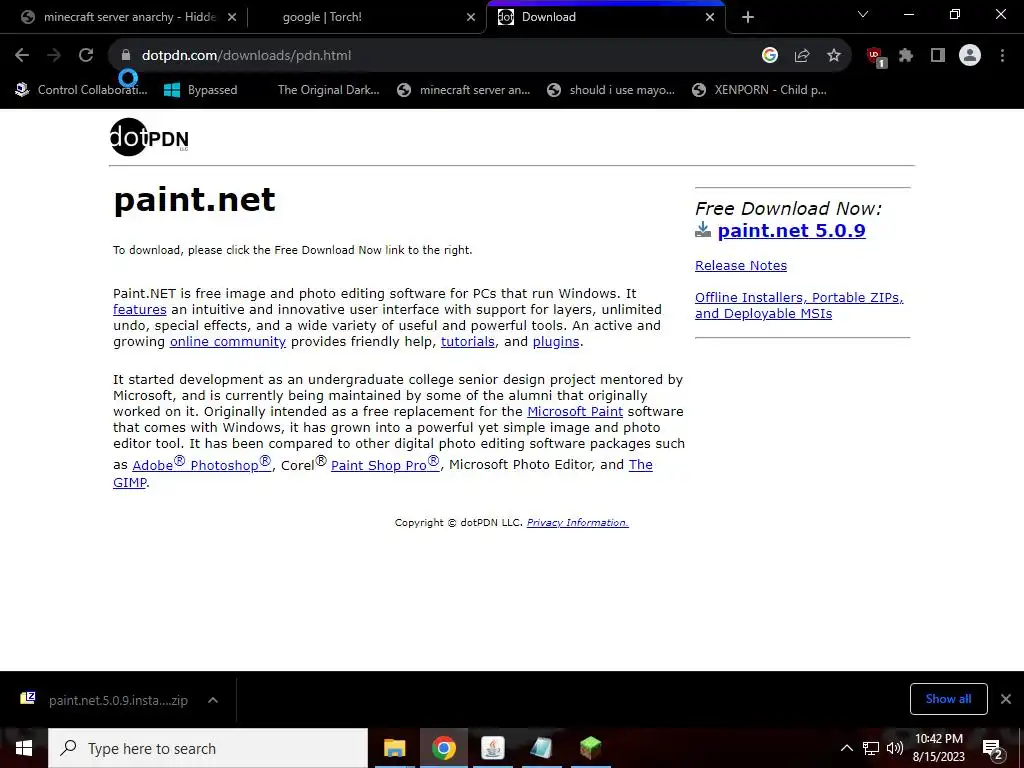
Task: Open the Java app on taskbar
Action: (x=492, y=748)
